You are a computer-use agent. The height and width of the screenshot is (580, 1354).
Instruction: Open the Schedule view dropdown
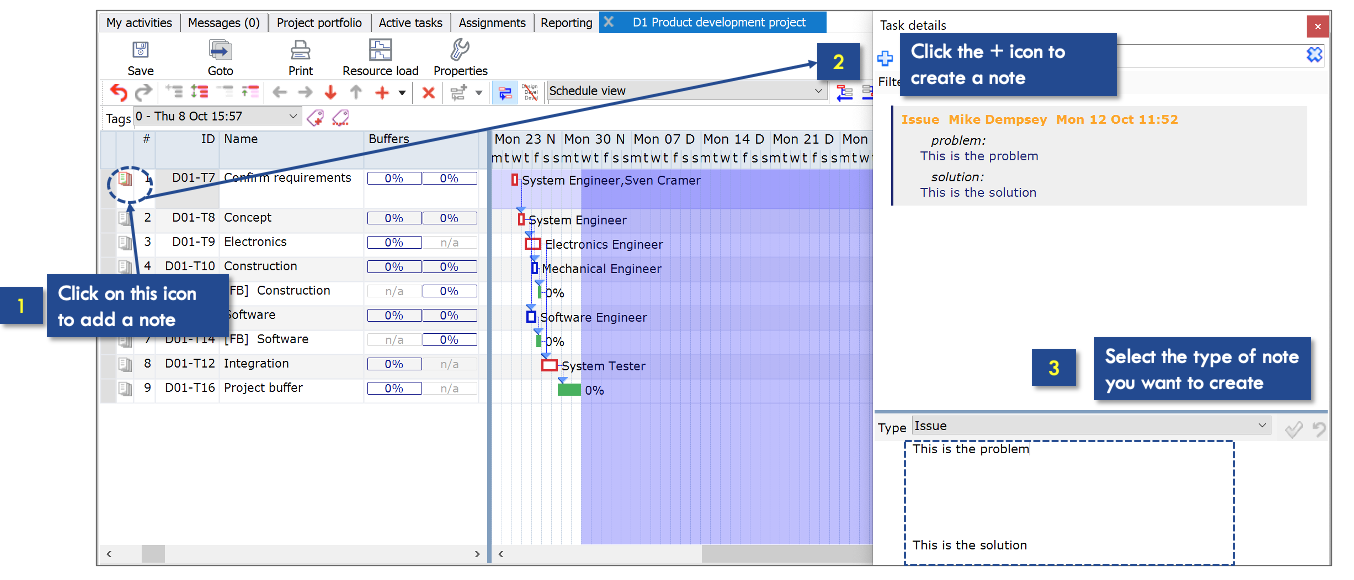pos(687,91)
